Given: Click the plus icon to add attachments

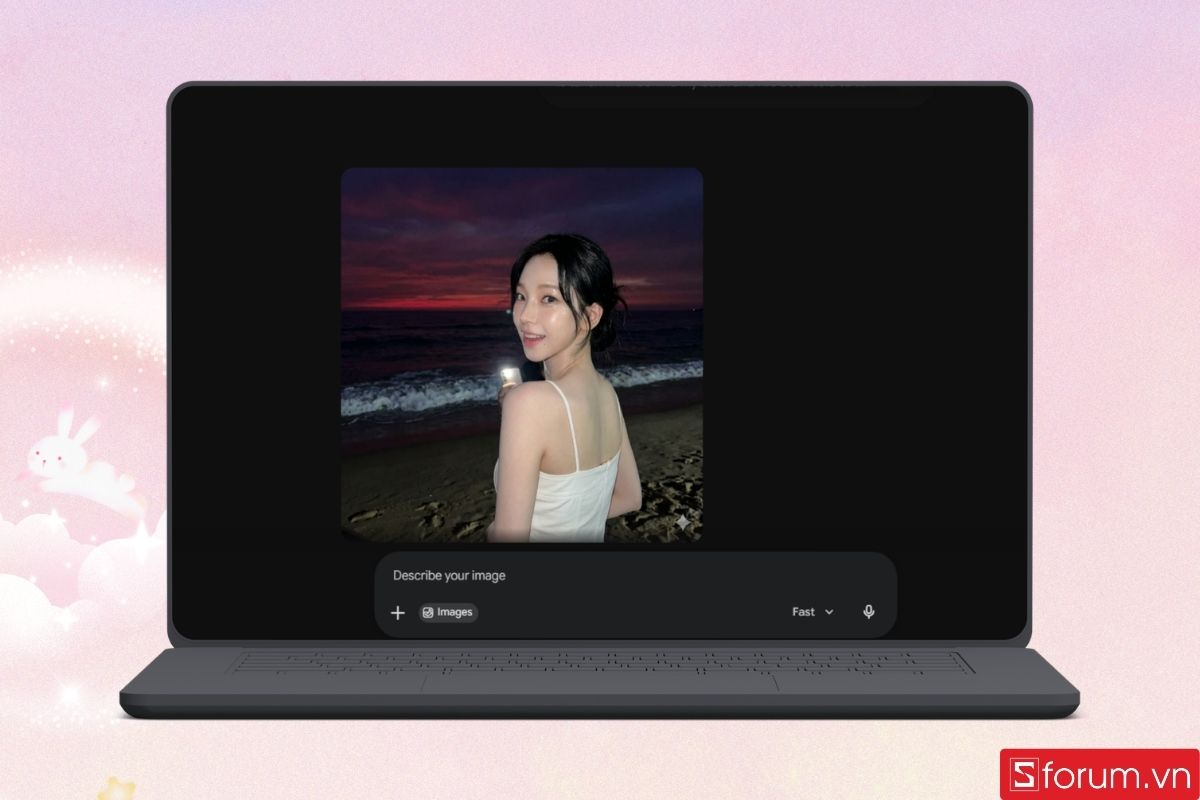Looking at the screenshot, I should 397,612.
